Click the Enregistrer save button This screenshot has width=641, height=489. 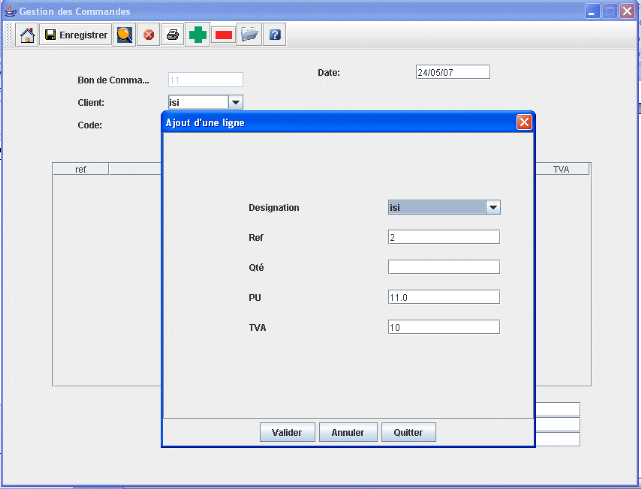tap(76, 35)
